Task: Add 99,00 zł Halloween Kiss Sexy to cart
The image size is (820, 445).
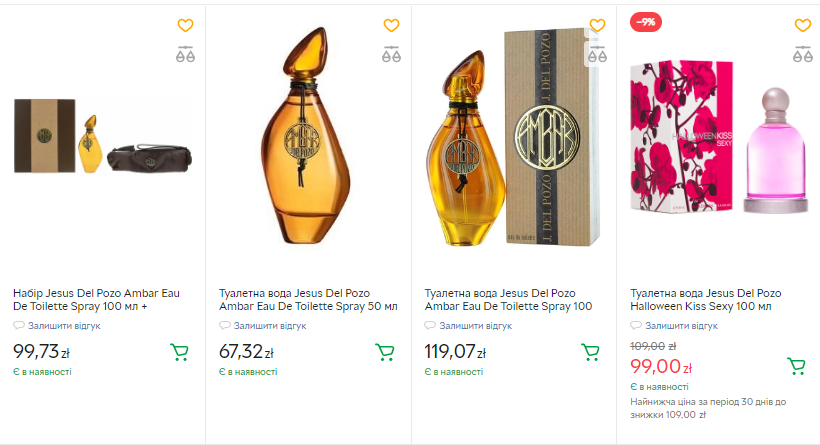Action: pos(797,366)
